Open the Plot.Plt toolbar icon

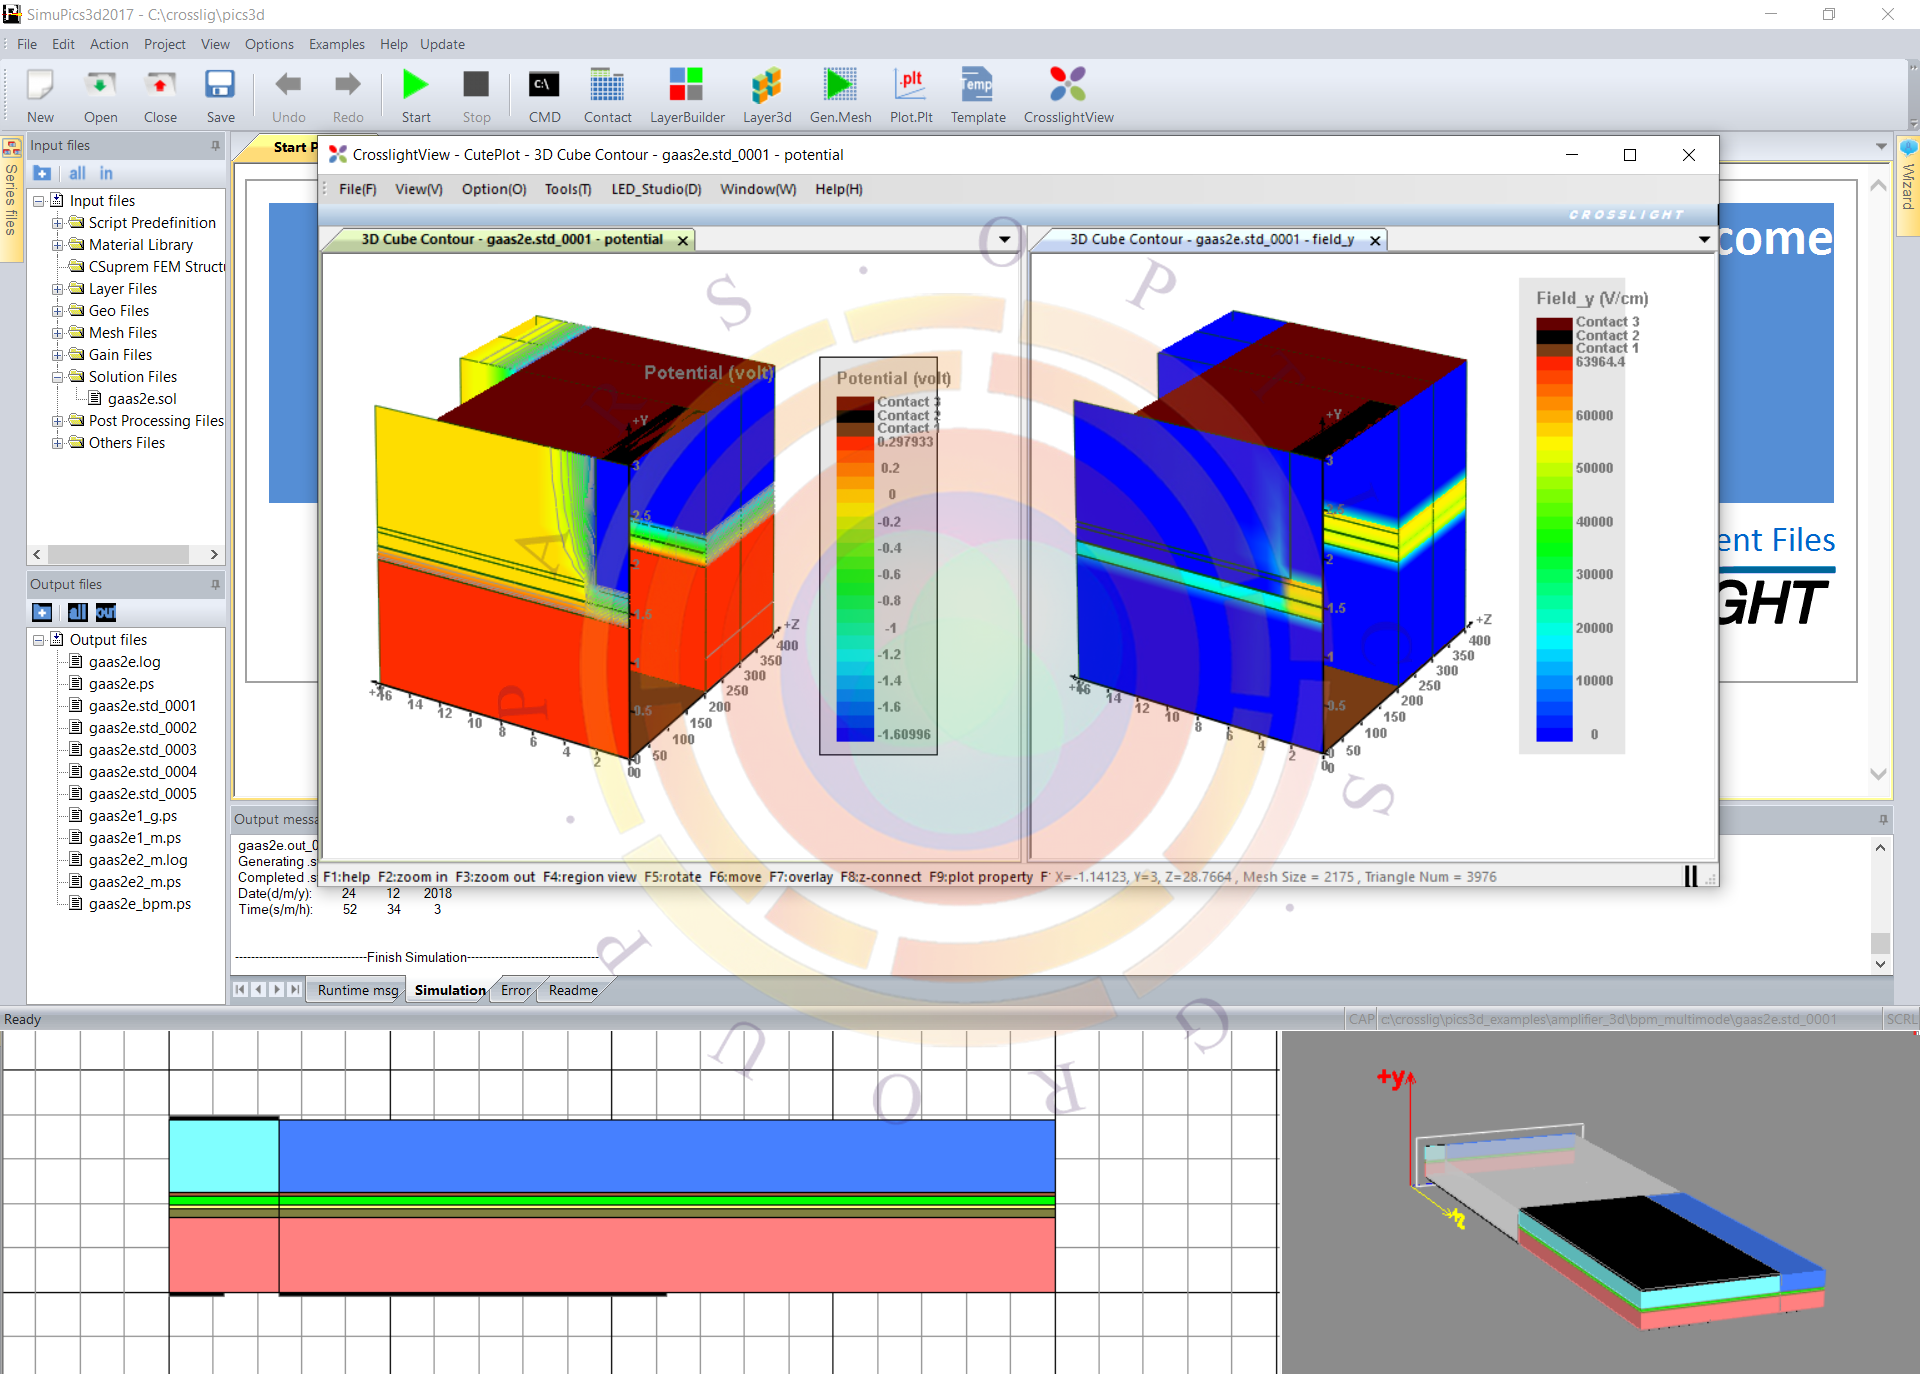(911, 95)
